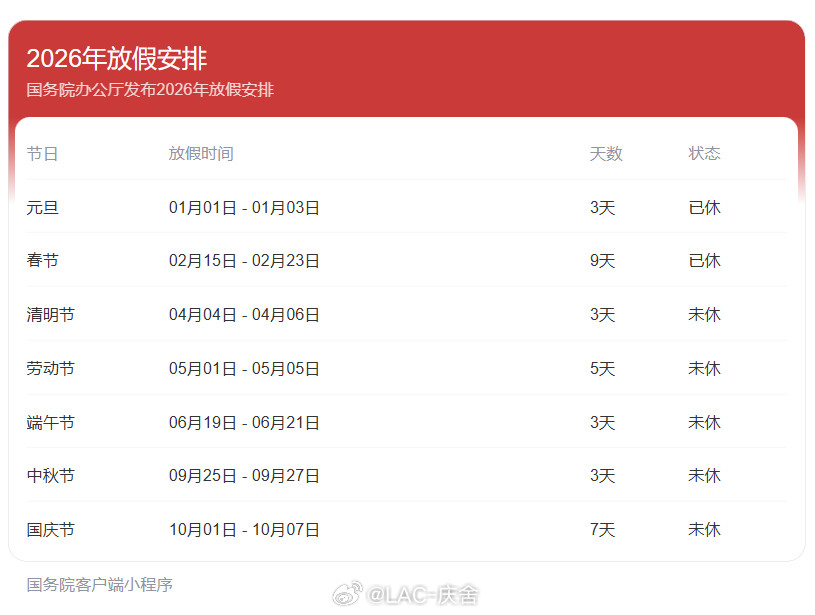This screenshot has width=815, height=615.
Task: Click 已休 status for 元旦
Action: point(704,207)
